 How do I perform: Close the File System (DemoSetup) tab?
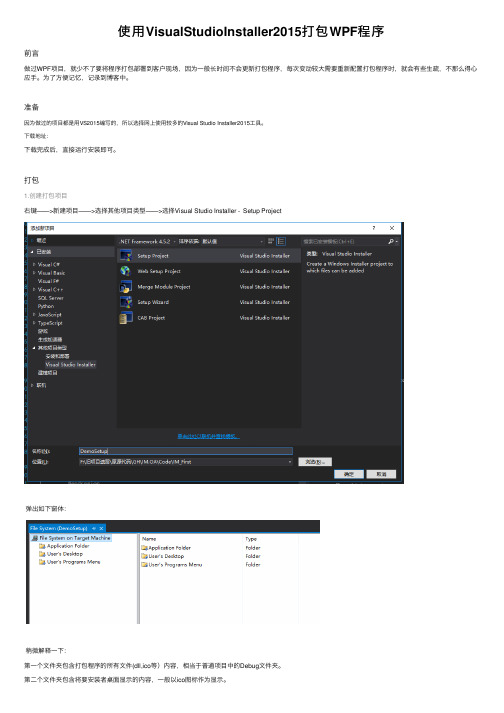[101, 528]
